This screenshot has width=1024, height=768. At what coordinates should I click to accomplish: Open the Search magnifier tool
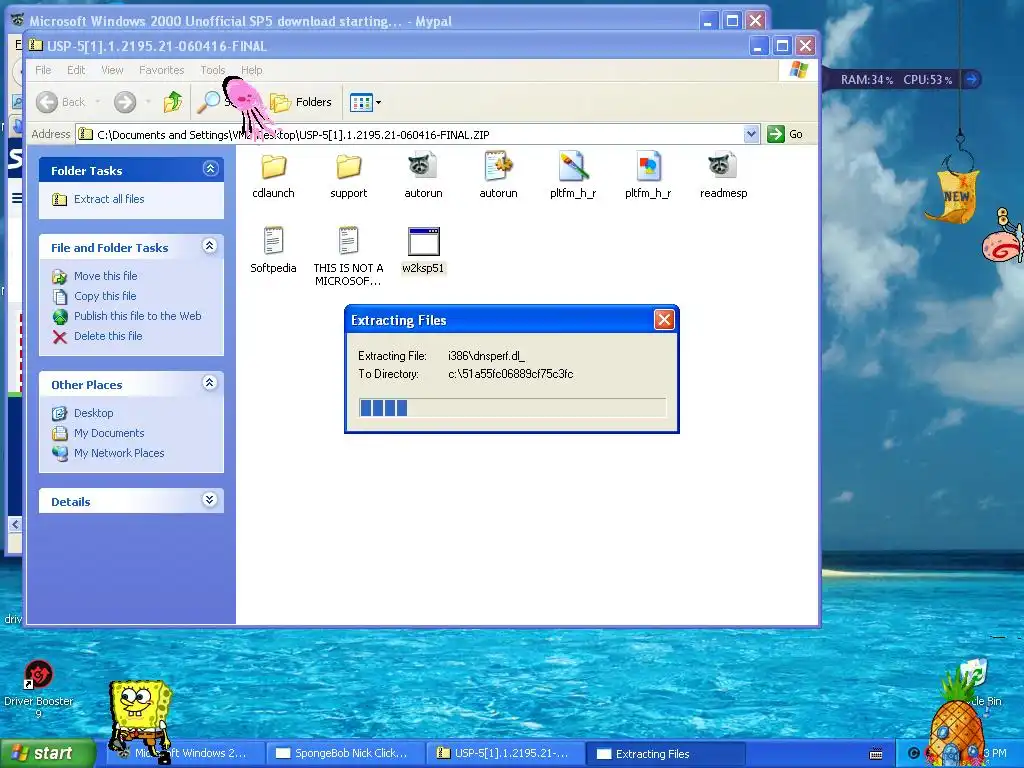click(210, 102)
